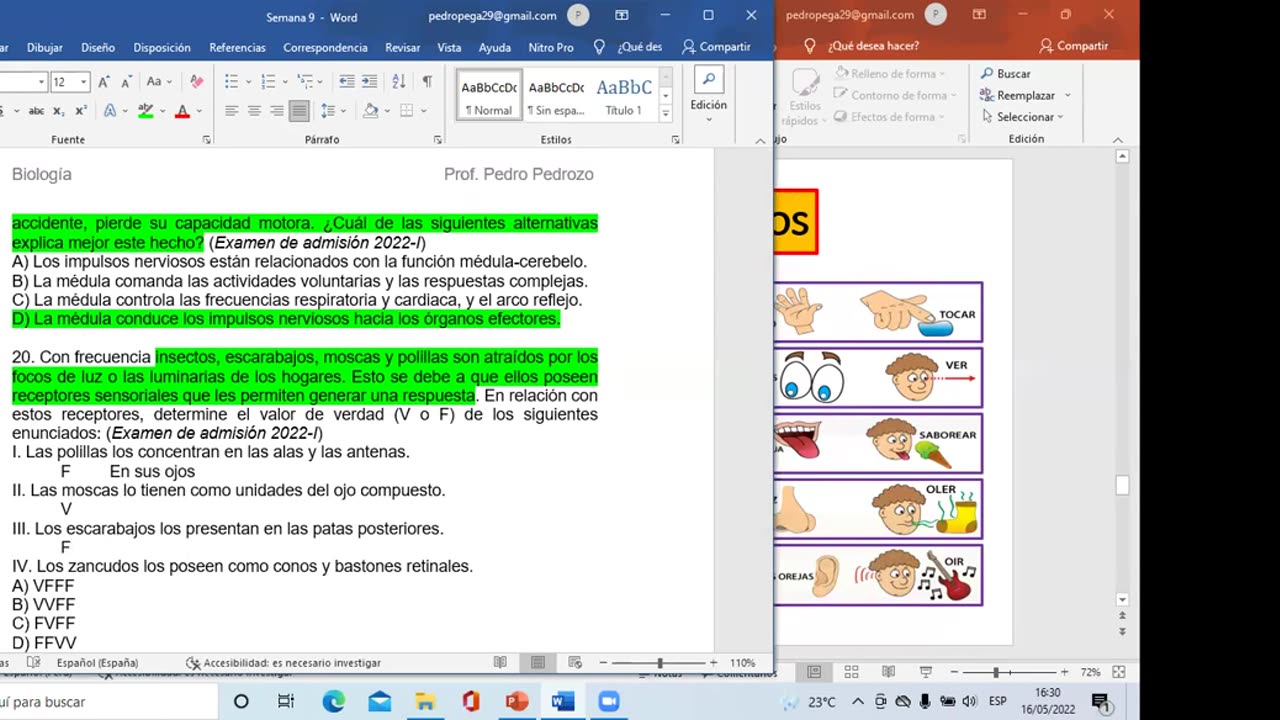Screen dimensions: 1280x720
Task: Open the Revisar tab
Action: pyautogui.click(x=403, y=47)
